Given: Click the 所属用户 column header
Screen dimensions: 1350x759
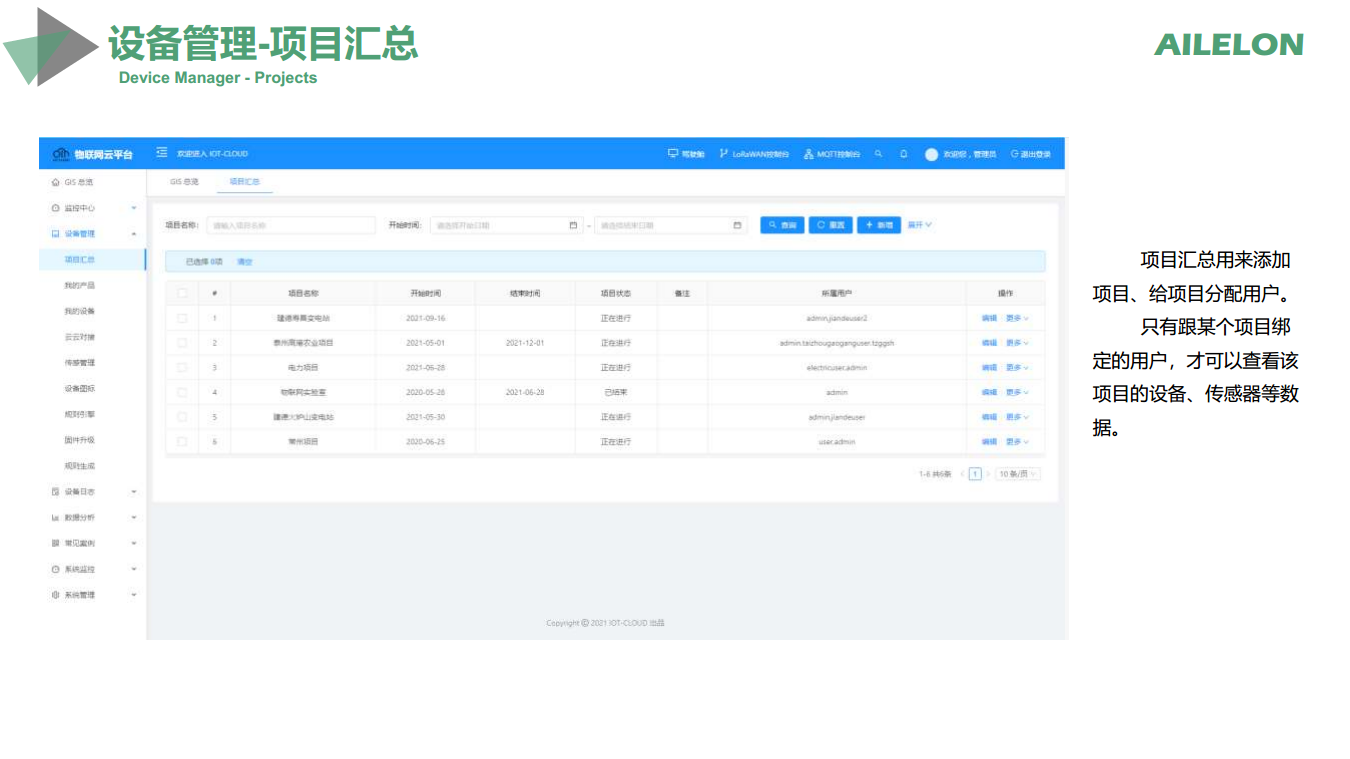Looking at the screenshot, I should [837, 293].
